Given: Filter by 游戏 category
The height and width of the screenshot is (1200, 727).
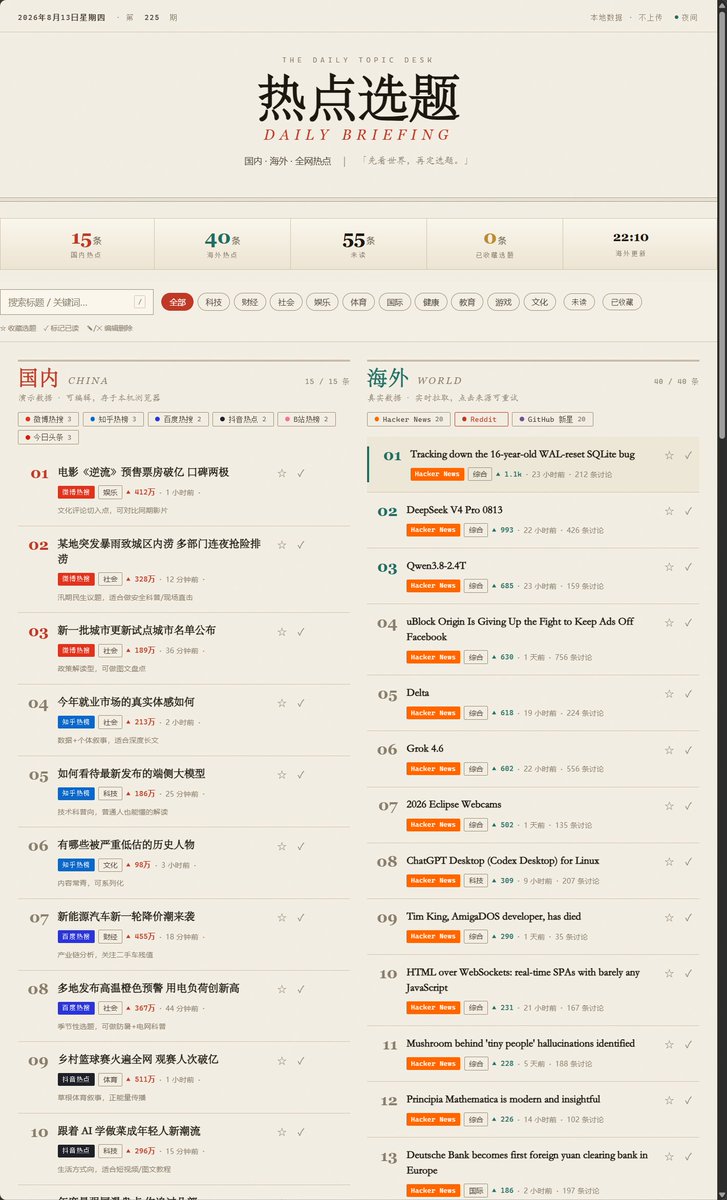Looking at the screenshot, I should coord(504,302).
